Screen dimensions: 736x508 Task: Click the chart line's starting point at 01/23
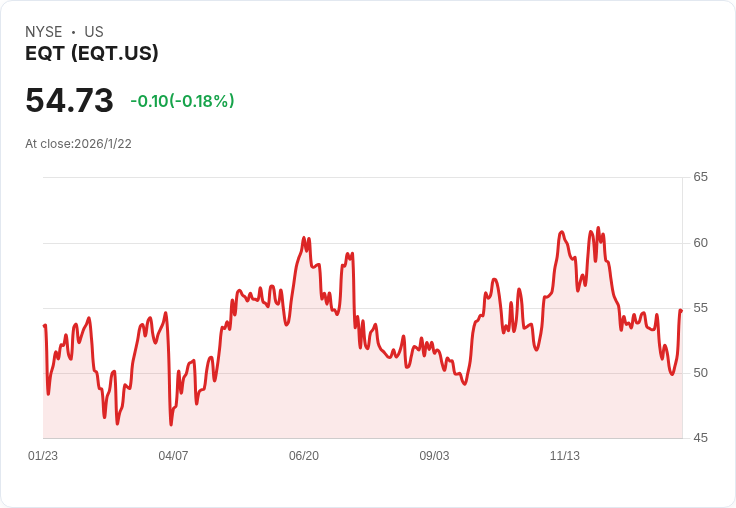44,325
